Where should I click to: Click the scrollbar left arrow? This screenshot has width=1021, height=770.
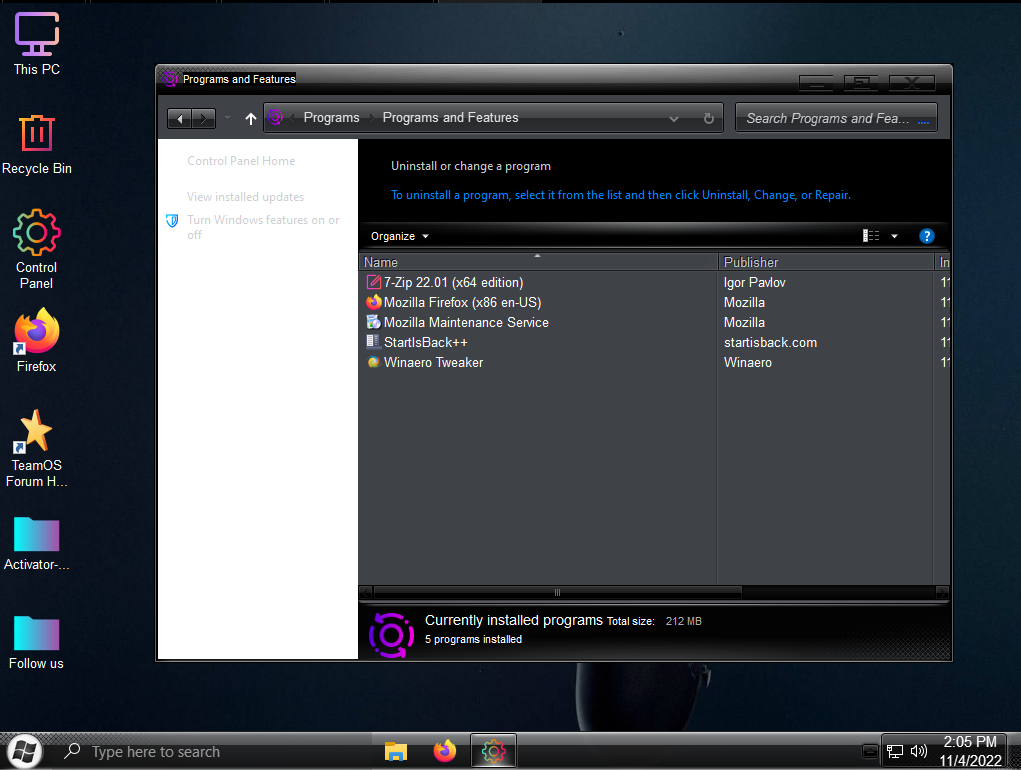coord(366,592)
